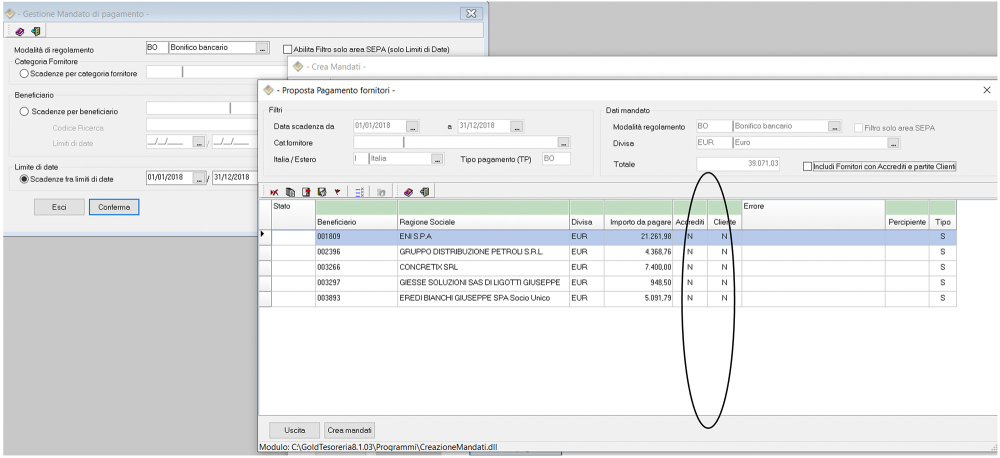Click the 'Crea mandati' button
This screenshot has width=1000, height=458.
350,429
